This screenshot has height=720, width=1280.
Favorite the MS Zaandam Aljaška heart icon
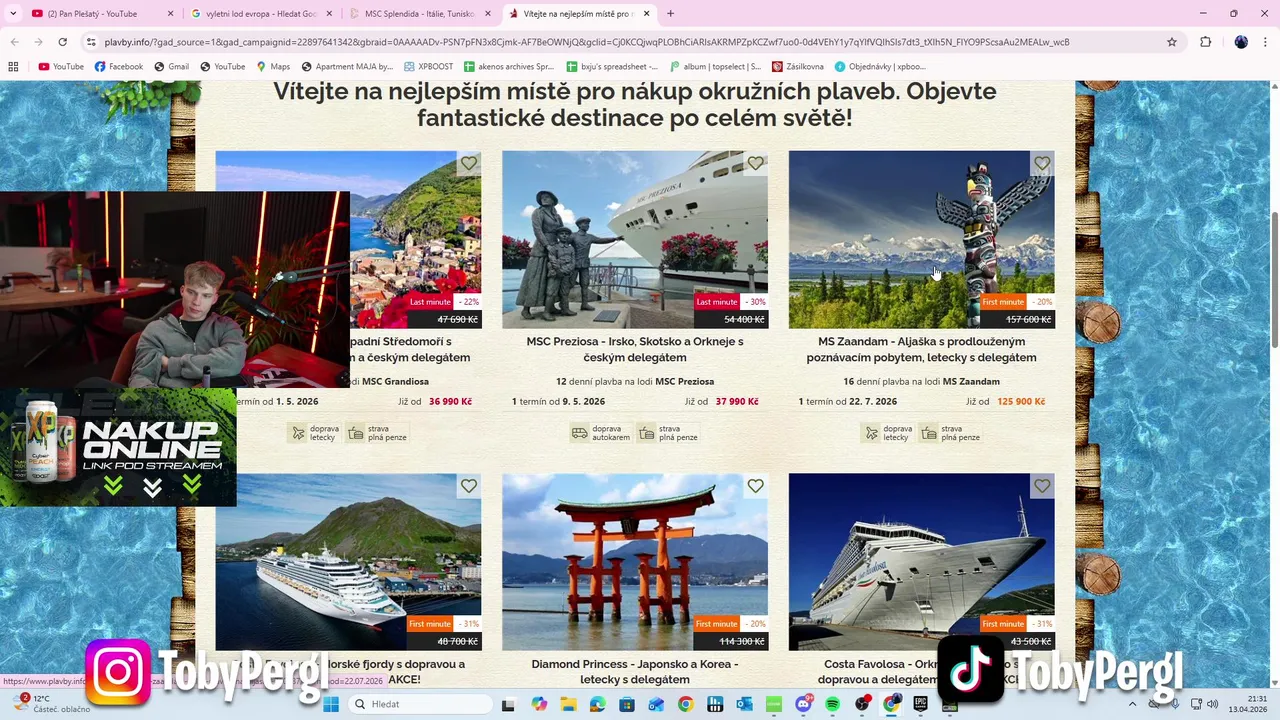1042,163
